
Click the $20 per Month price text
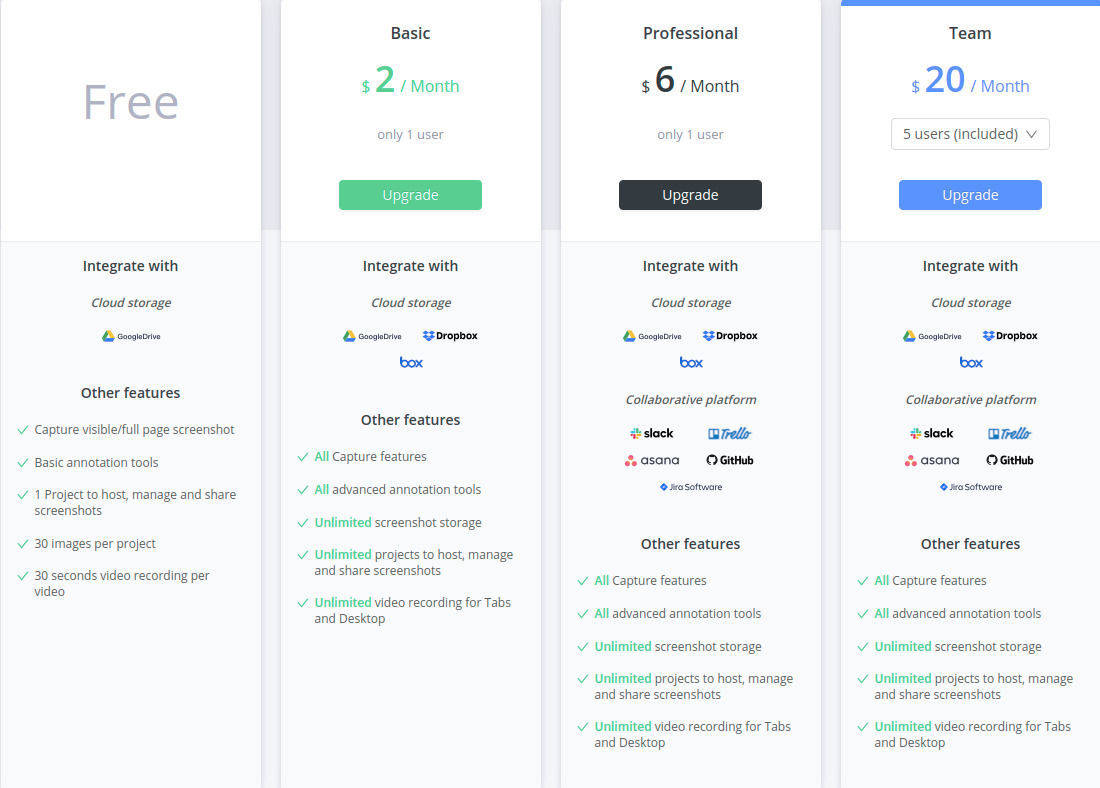[970, 85]
